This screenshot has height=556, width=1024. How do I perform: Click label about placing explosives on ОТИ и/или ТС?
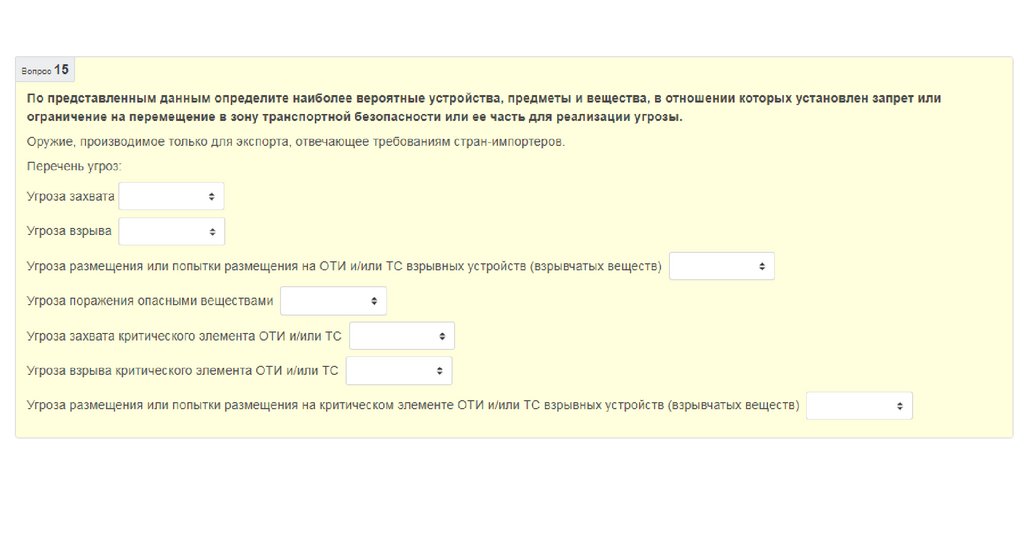tap(344, 267)
